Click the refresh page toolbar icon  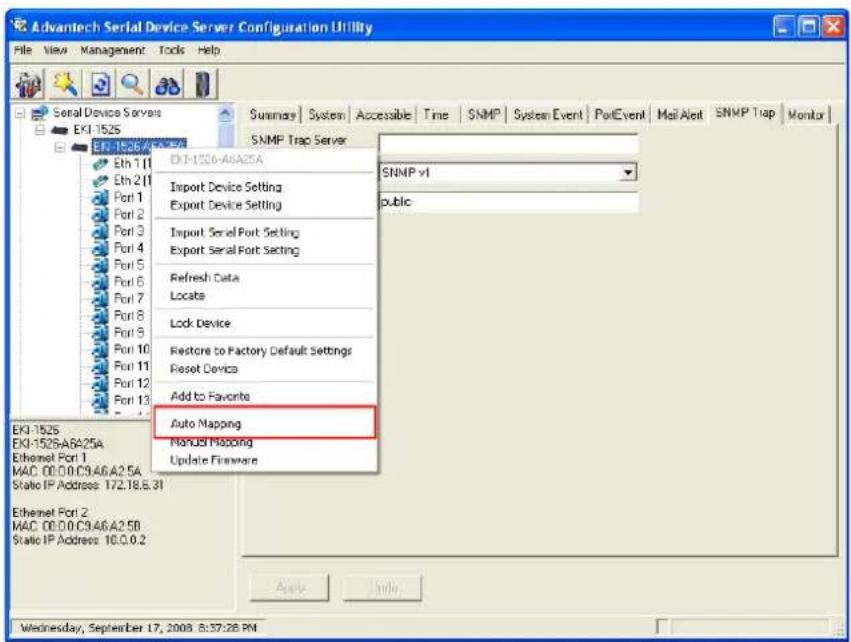pos(100,84)
